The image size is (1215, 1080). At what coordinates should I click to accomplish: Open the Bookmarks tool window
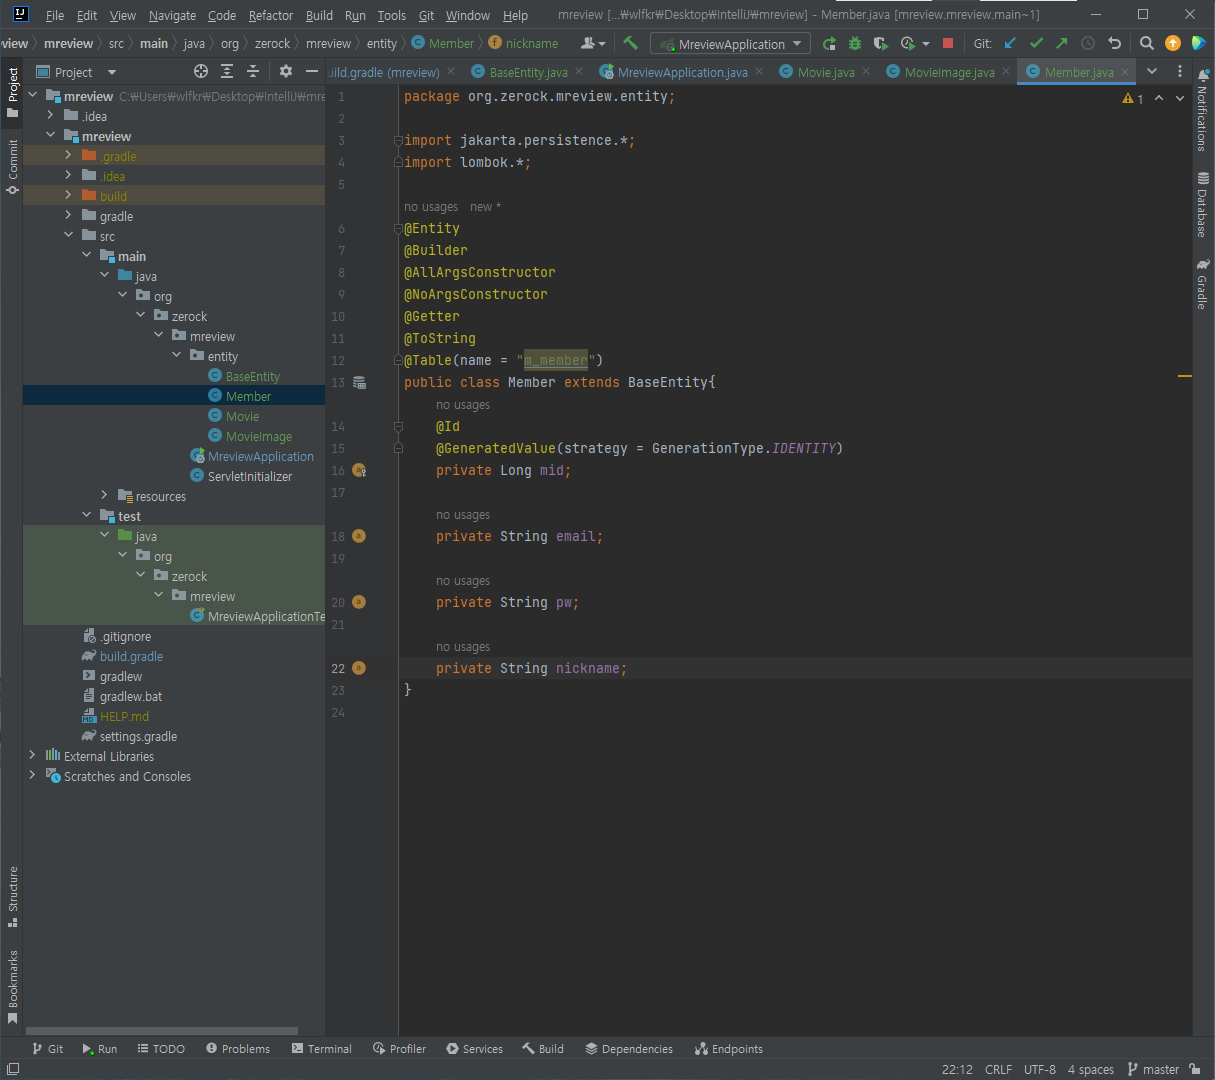12,987
